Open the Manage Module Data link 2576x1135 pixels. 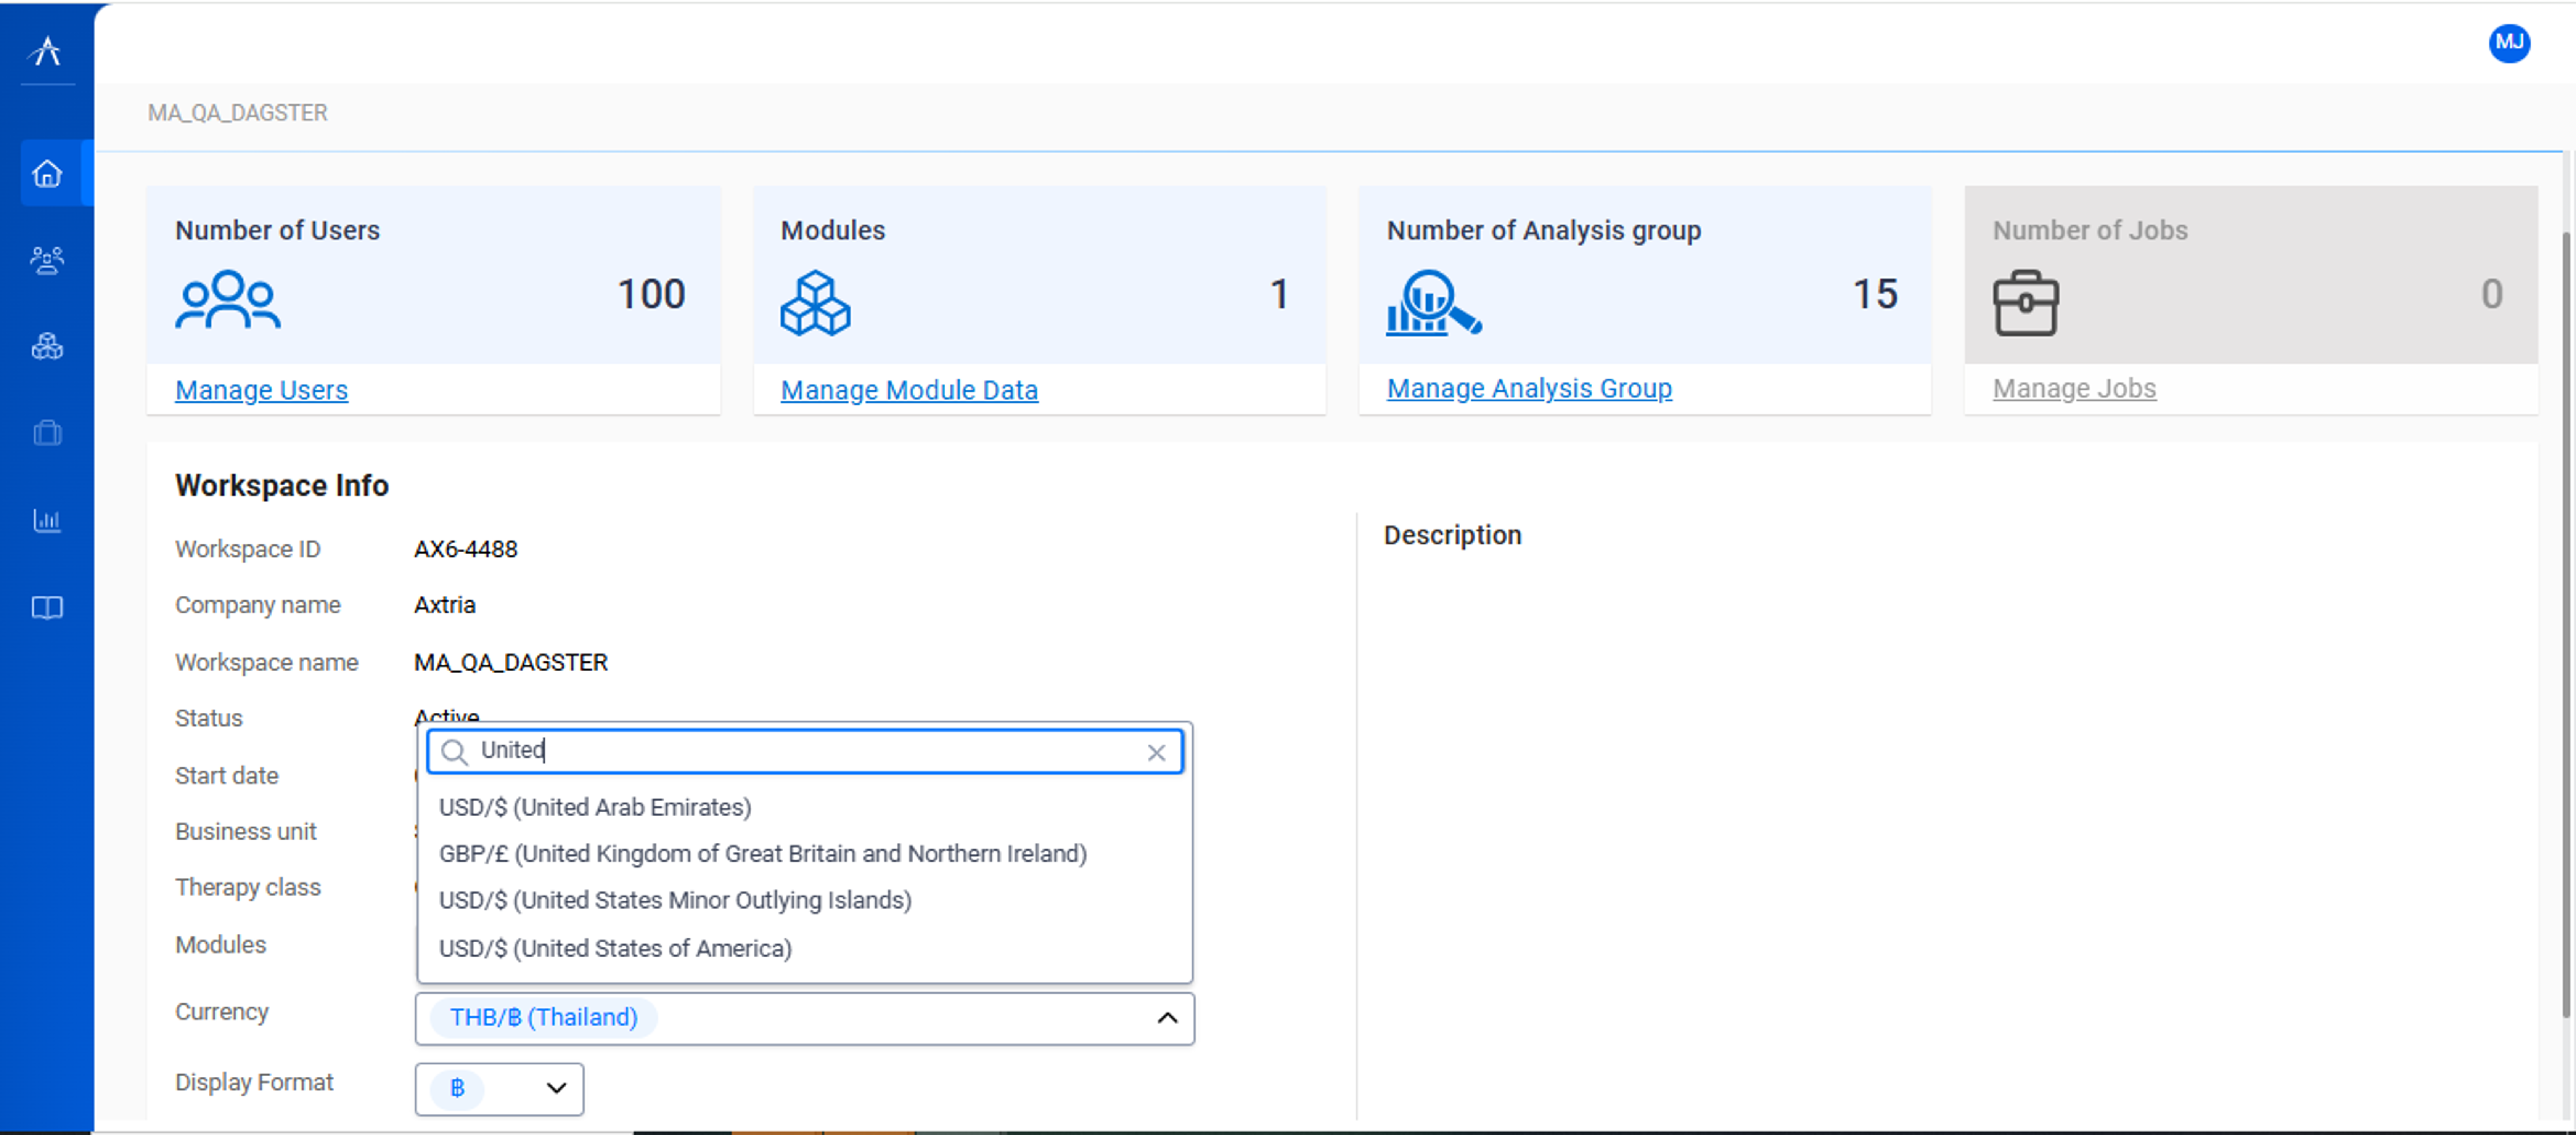909,390
